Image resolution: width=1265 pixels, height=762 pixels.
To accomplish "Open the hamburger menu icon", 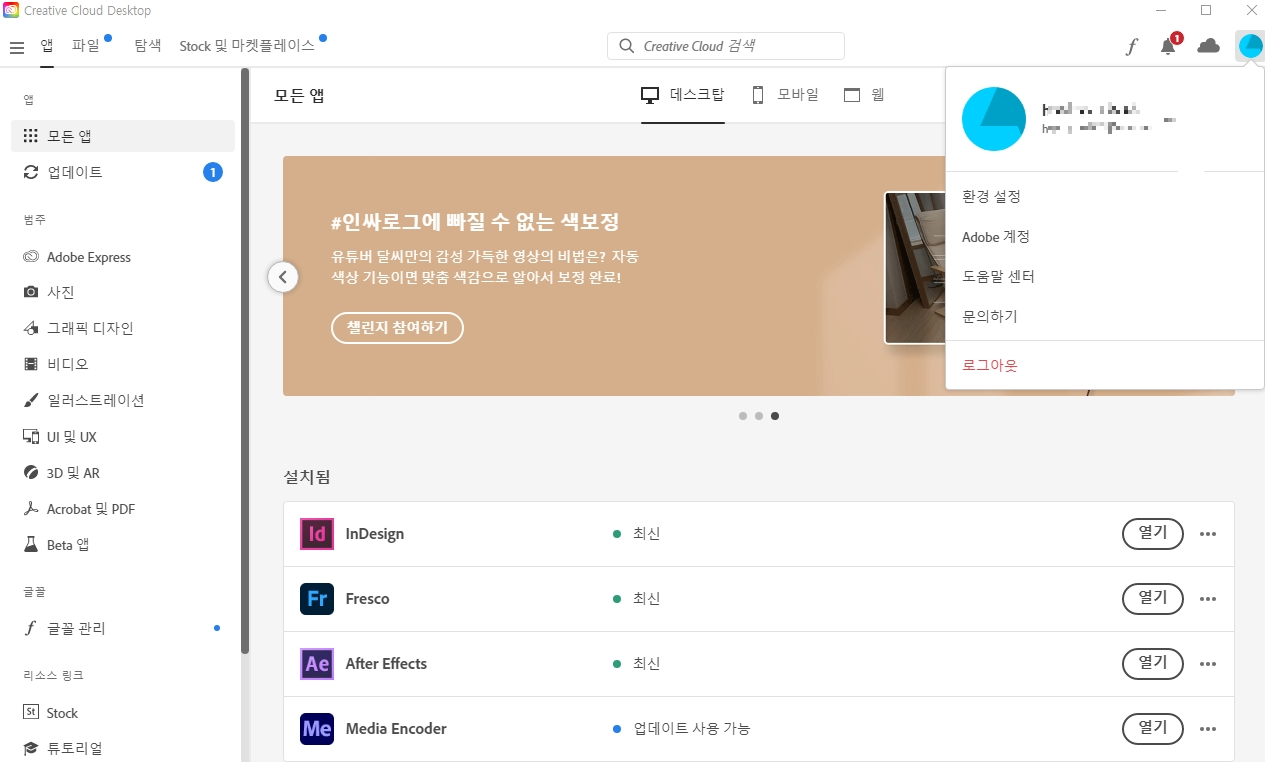I will pyautogui.click(x=17, y=47).
